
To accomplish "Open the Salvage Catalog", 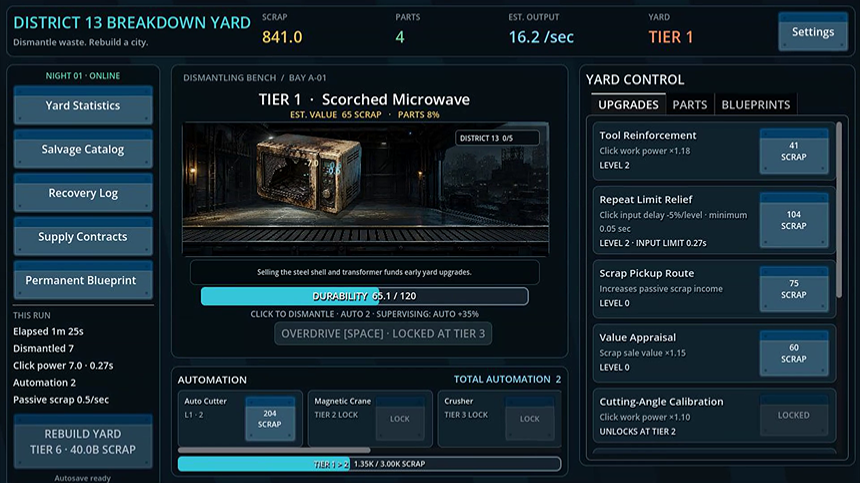I will click(x=83, y=149).
